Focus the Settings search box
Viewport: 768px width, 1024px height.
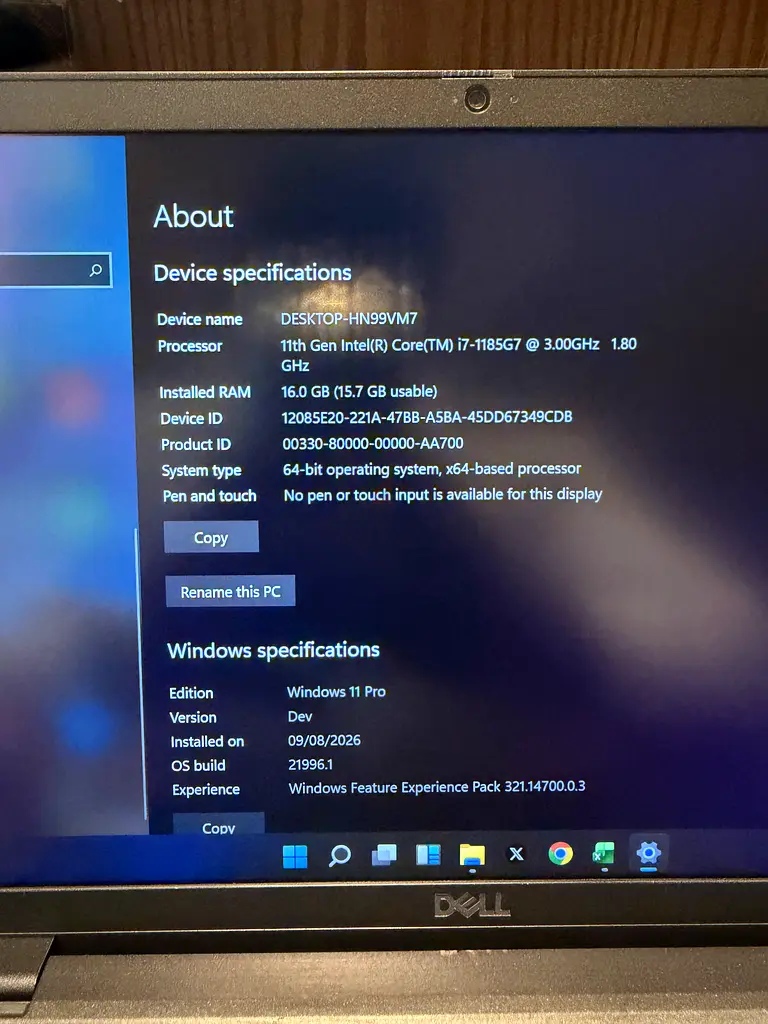pyautogui.click(x=56, y=270)
